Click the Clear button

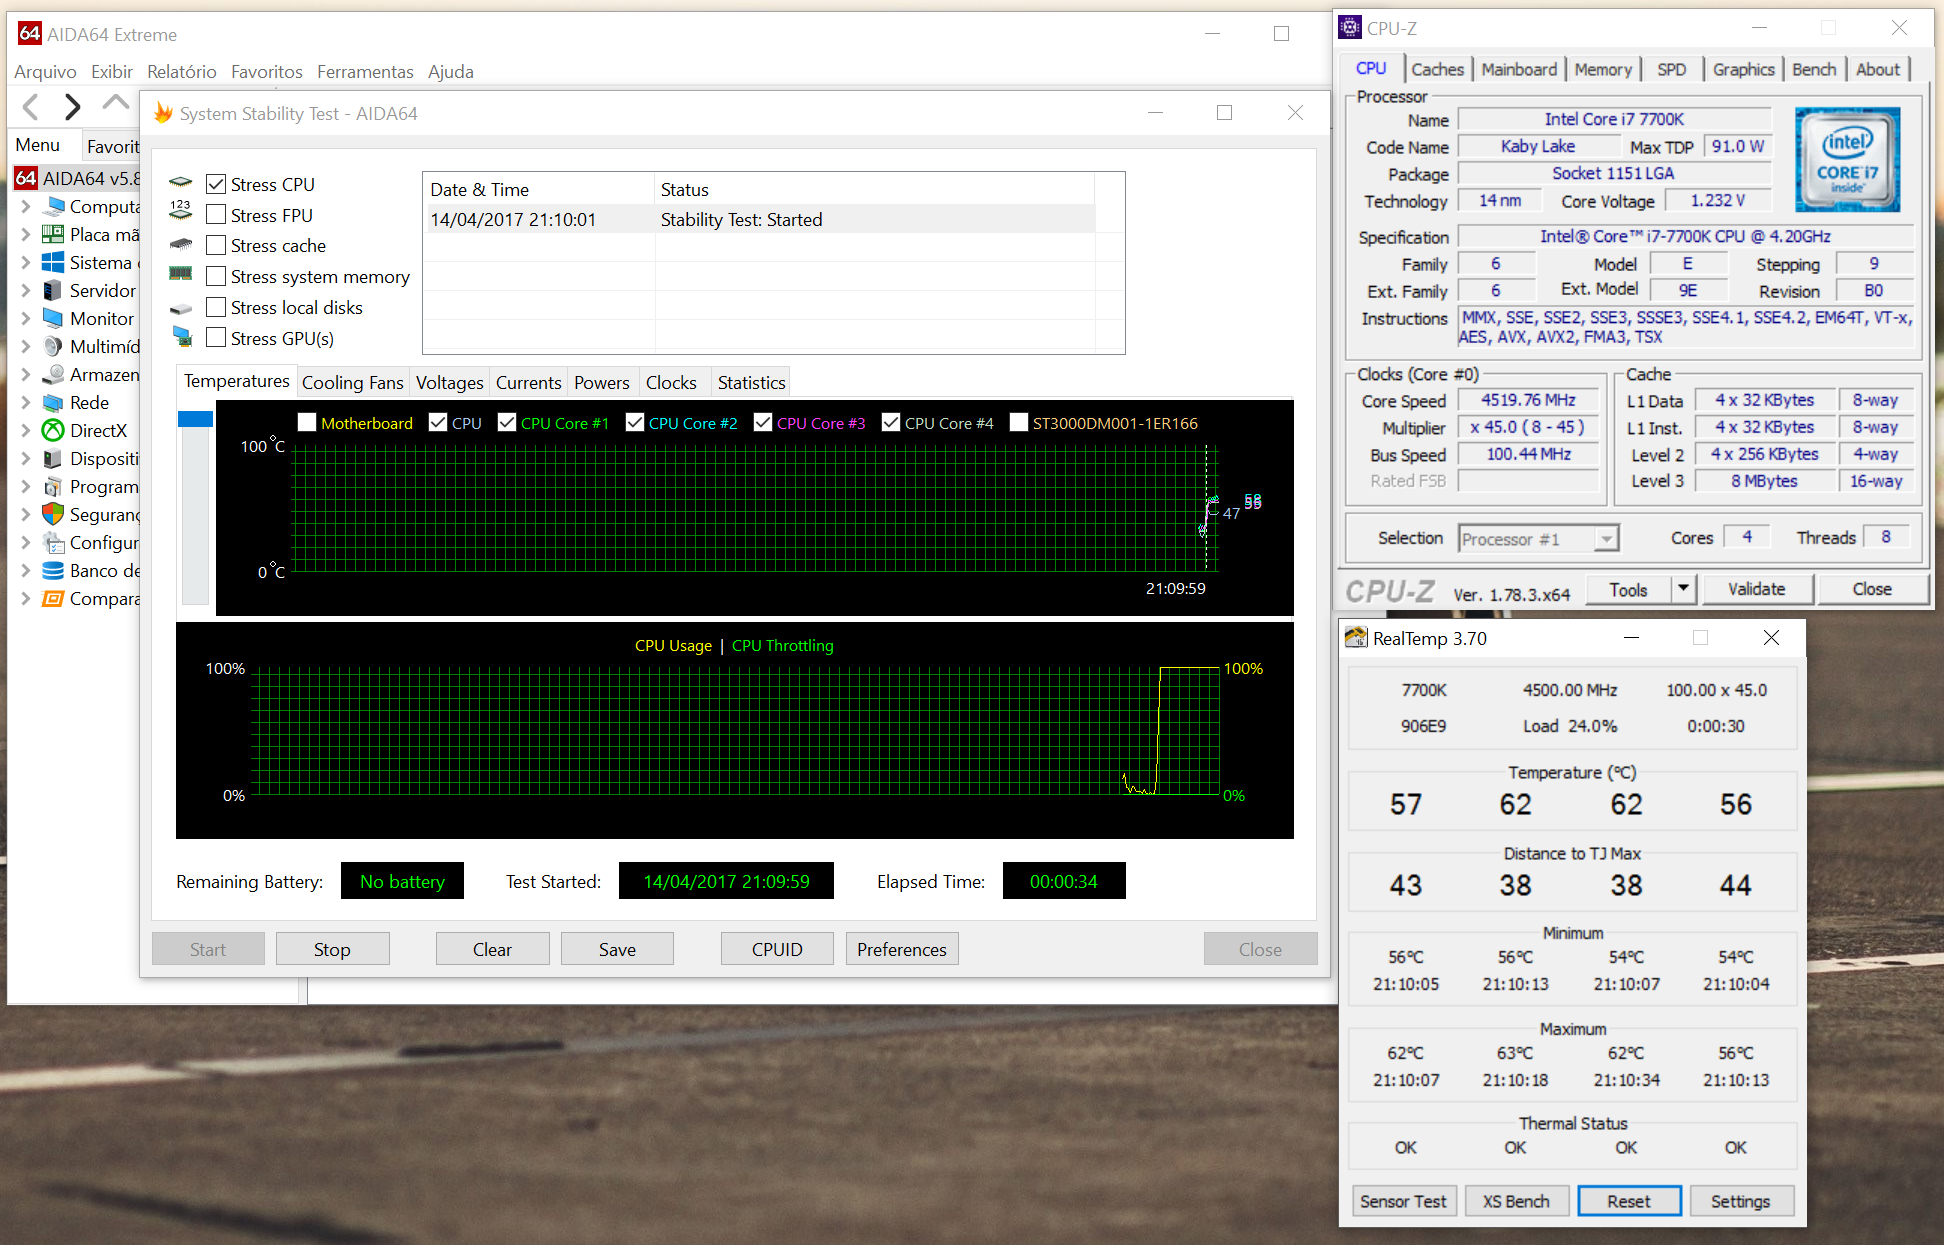pyautogui.click(x=492, y=949)
